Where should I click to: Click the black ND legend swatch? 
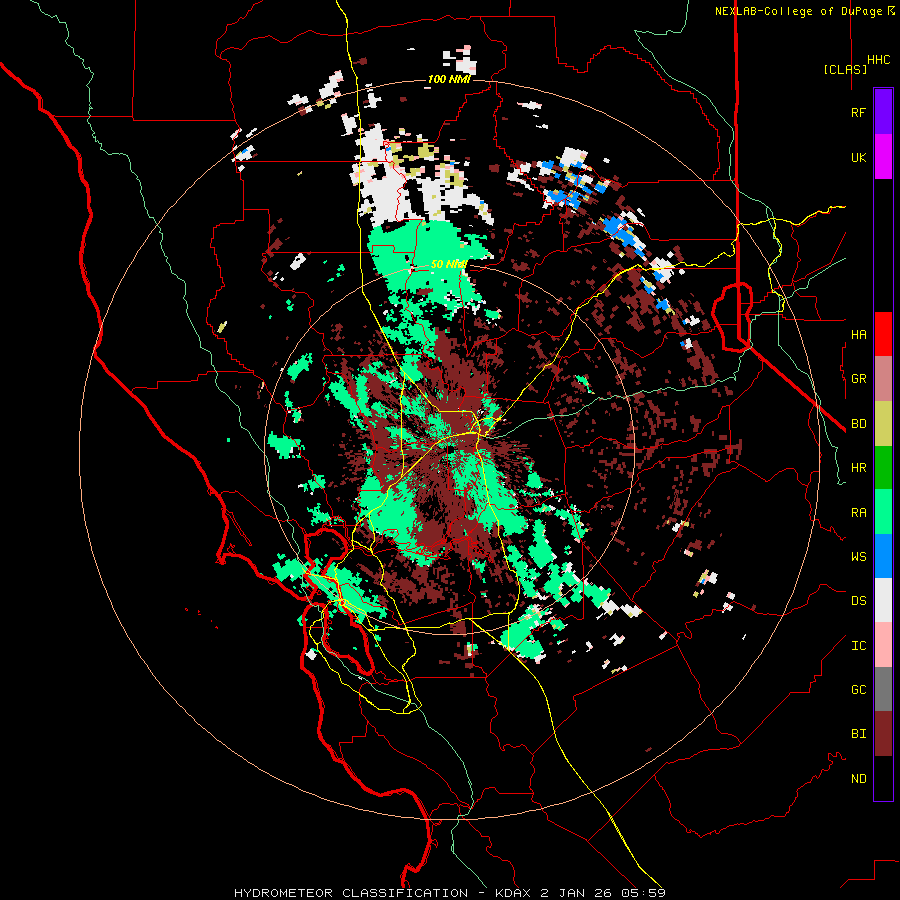883,778
